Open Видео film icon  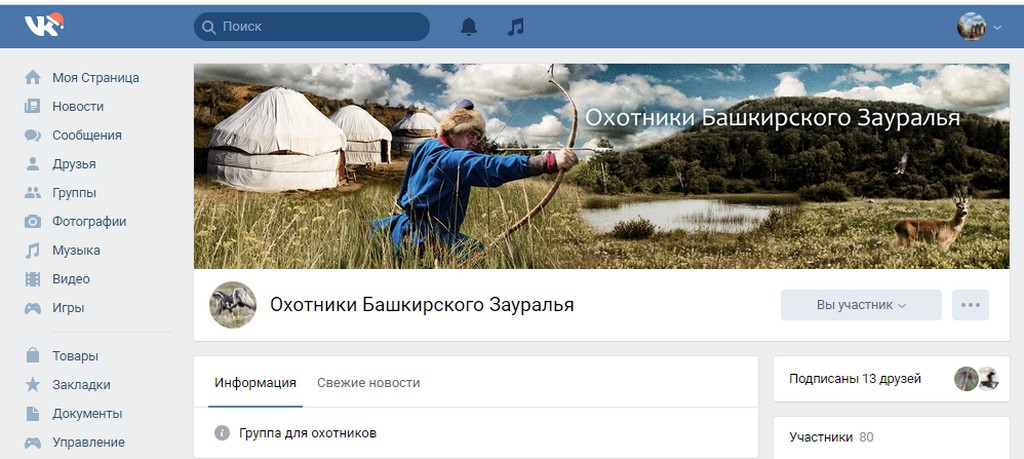[x=33, y=279]
